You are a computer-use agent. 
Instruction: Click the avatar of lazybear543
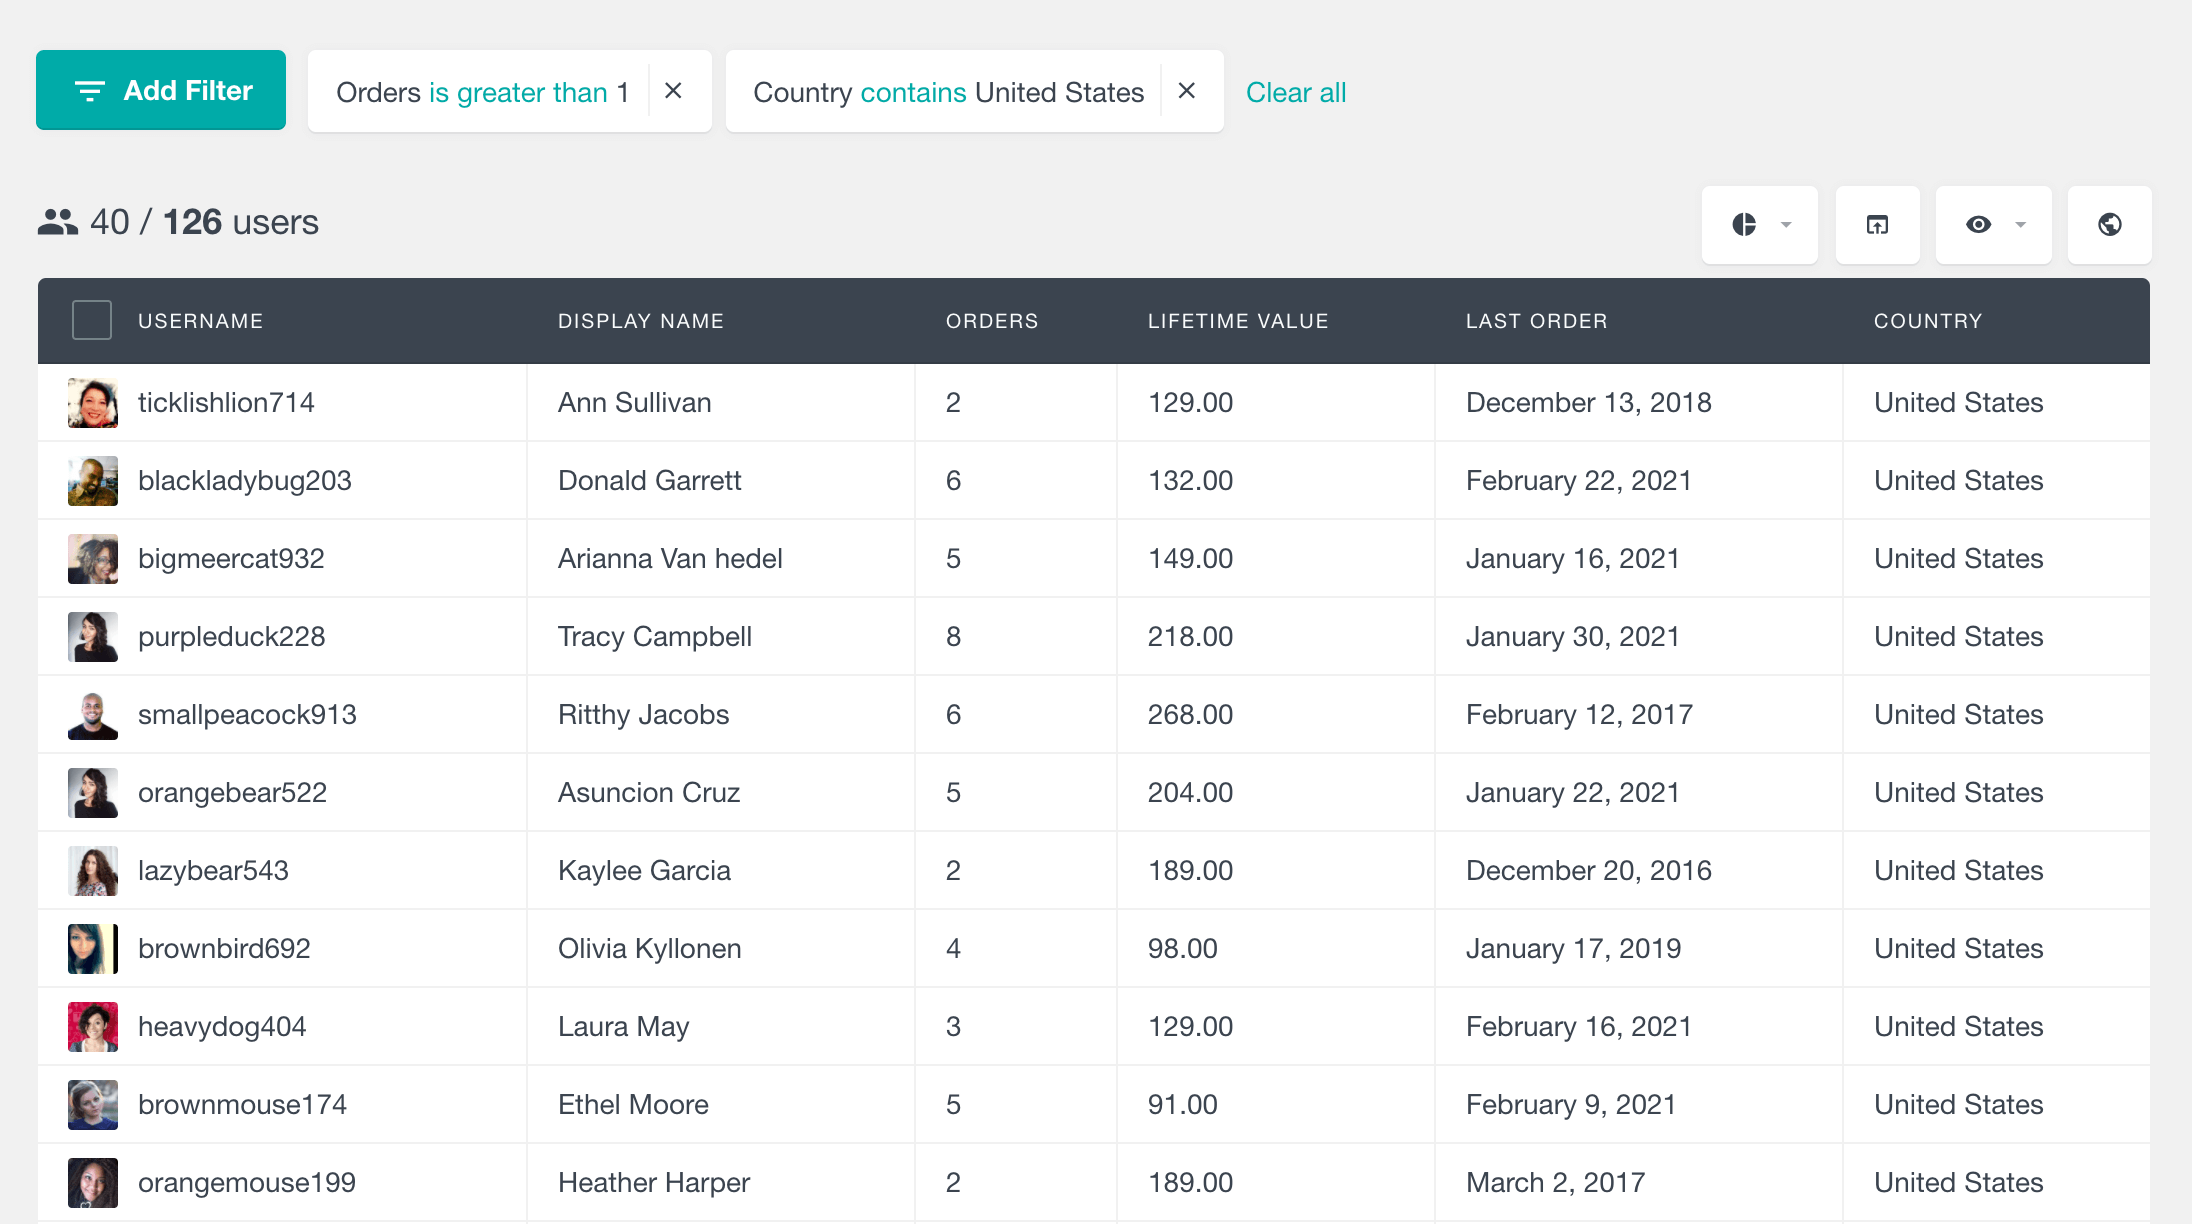93,871
